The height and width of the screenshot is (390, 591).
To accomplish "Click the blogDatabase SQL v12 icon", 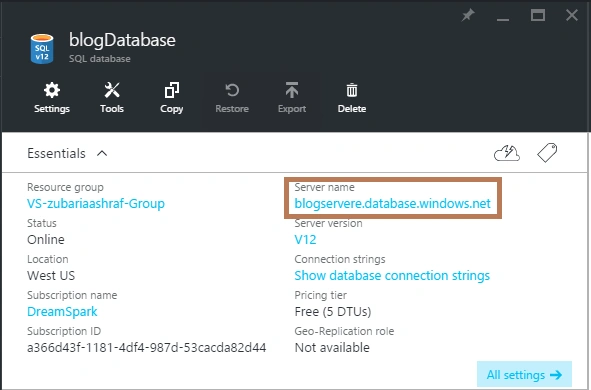I will pos(42,49).
